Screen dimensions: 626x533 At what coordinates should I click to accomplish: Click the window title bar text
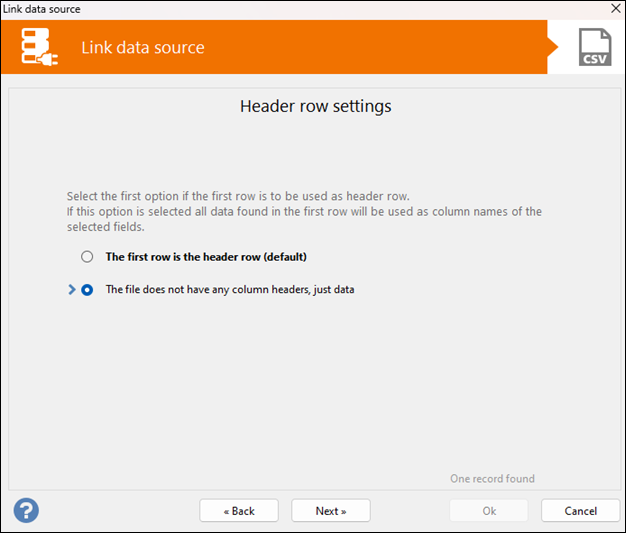tap(42, 9)
